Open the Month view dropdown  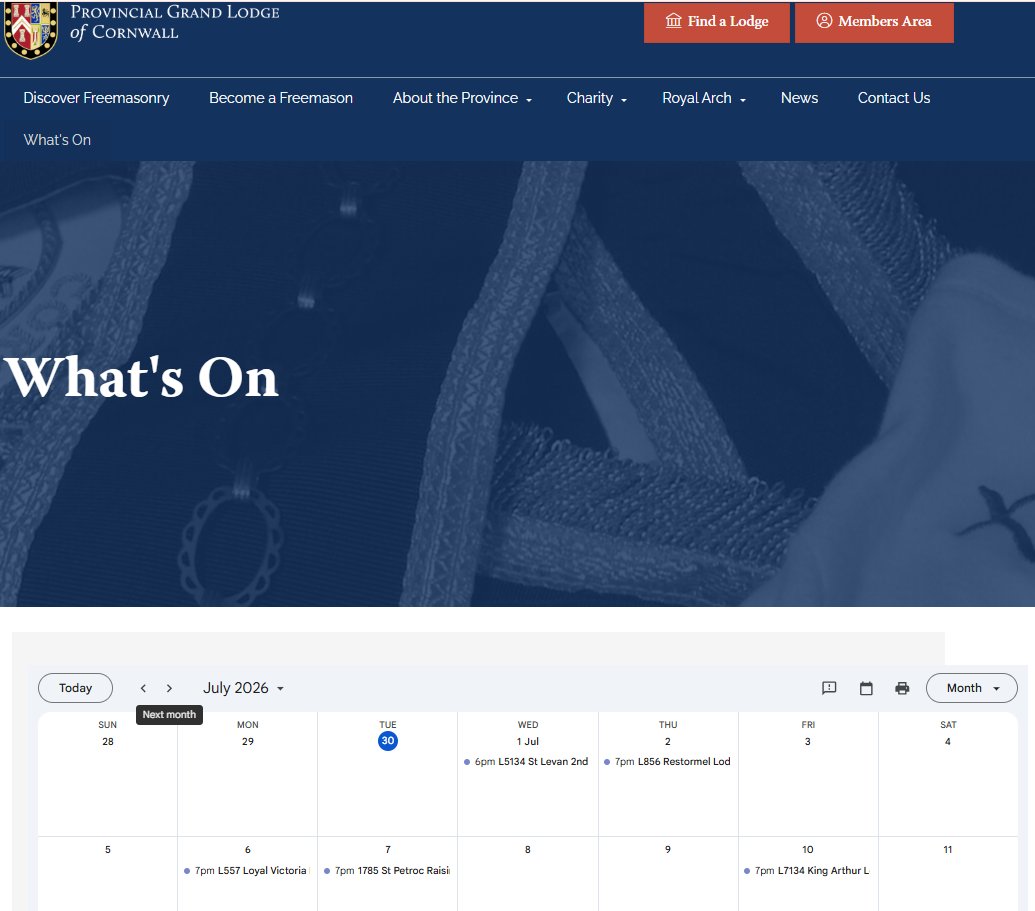[x=972, y=688]
